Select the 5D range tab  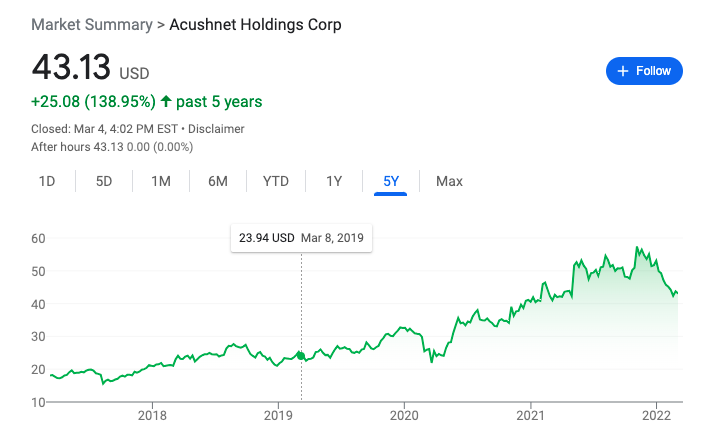[x=104, y=181]
